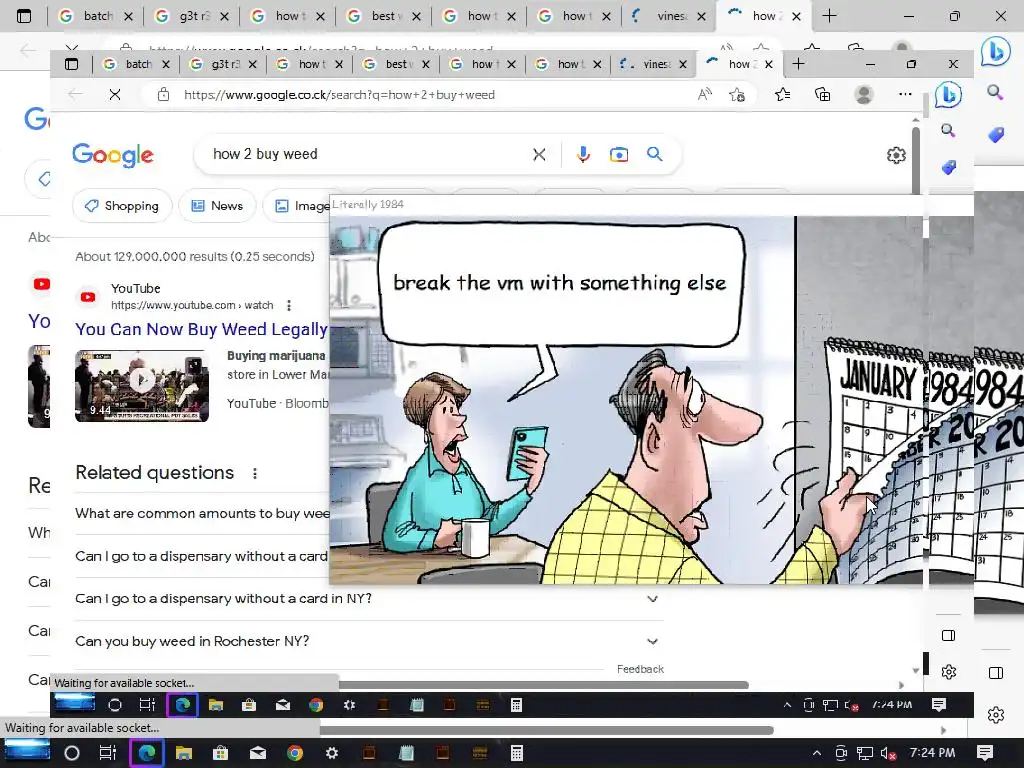Open shopping tag icon in outer sidebar

tap(995, 135)
